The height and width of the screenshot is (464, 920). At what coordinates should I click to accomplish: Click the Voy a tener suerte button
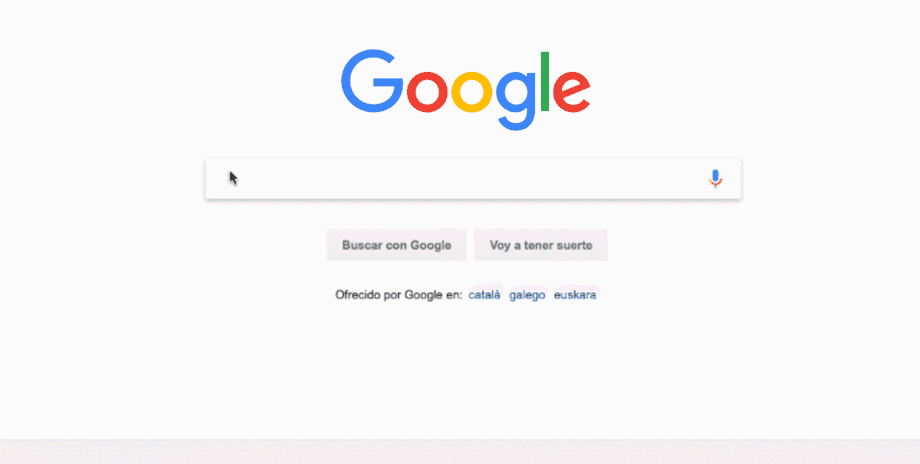click(x=541, y=245)
